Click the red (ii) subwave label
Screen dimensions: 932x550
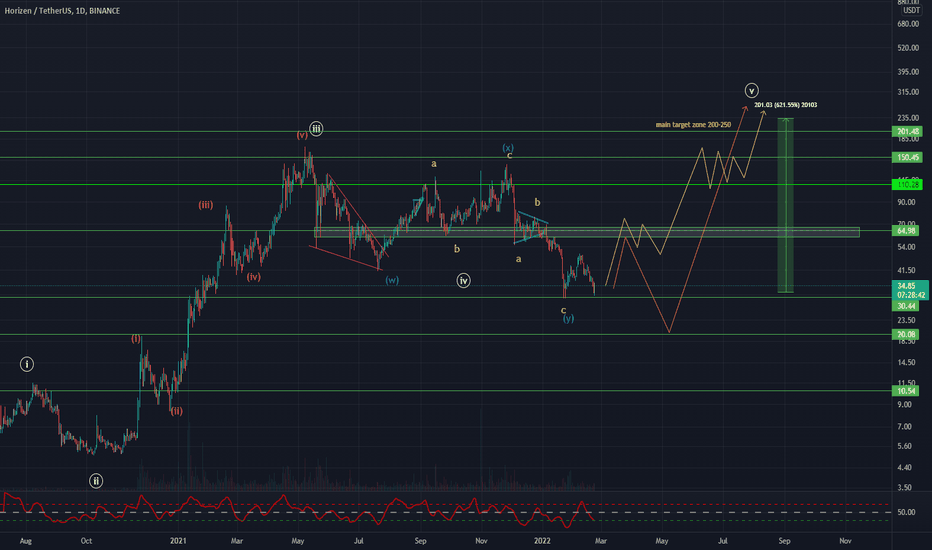point(176,411)
